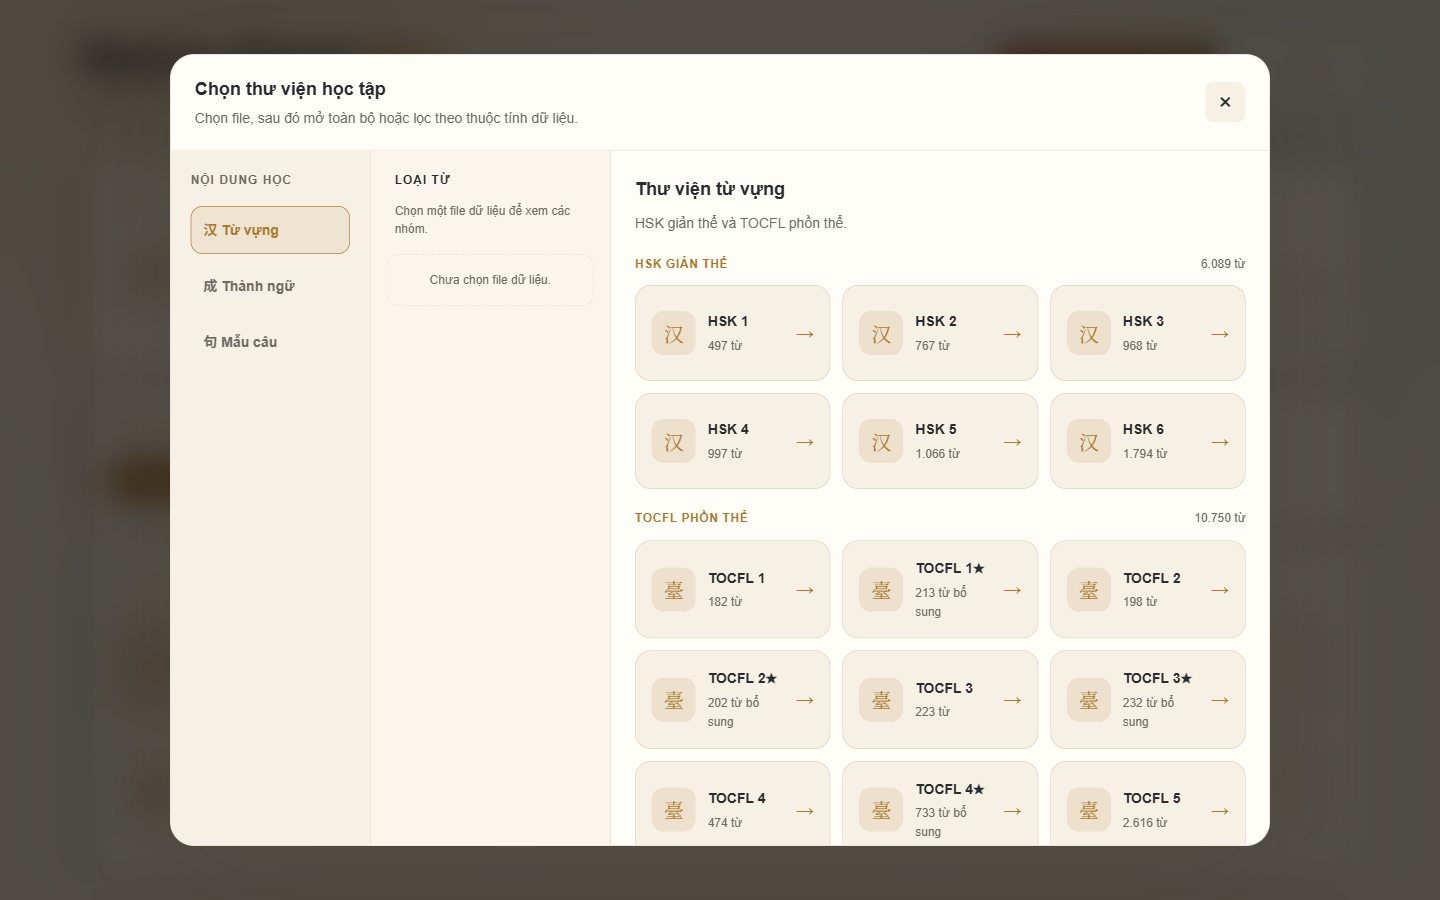Click the '10.750 từ' total text
The width and height of the screenshot is (1440, 900).
1220,518
